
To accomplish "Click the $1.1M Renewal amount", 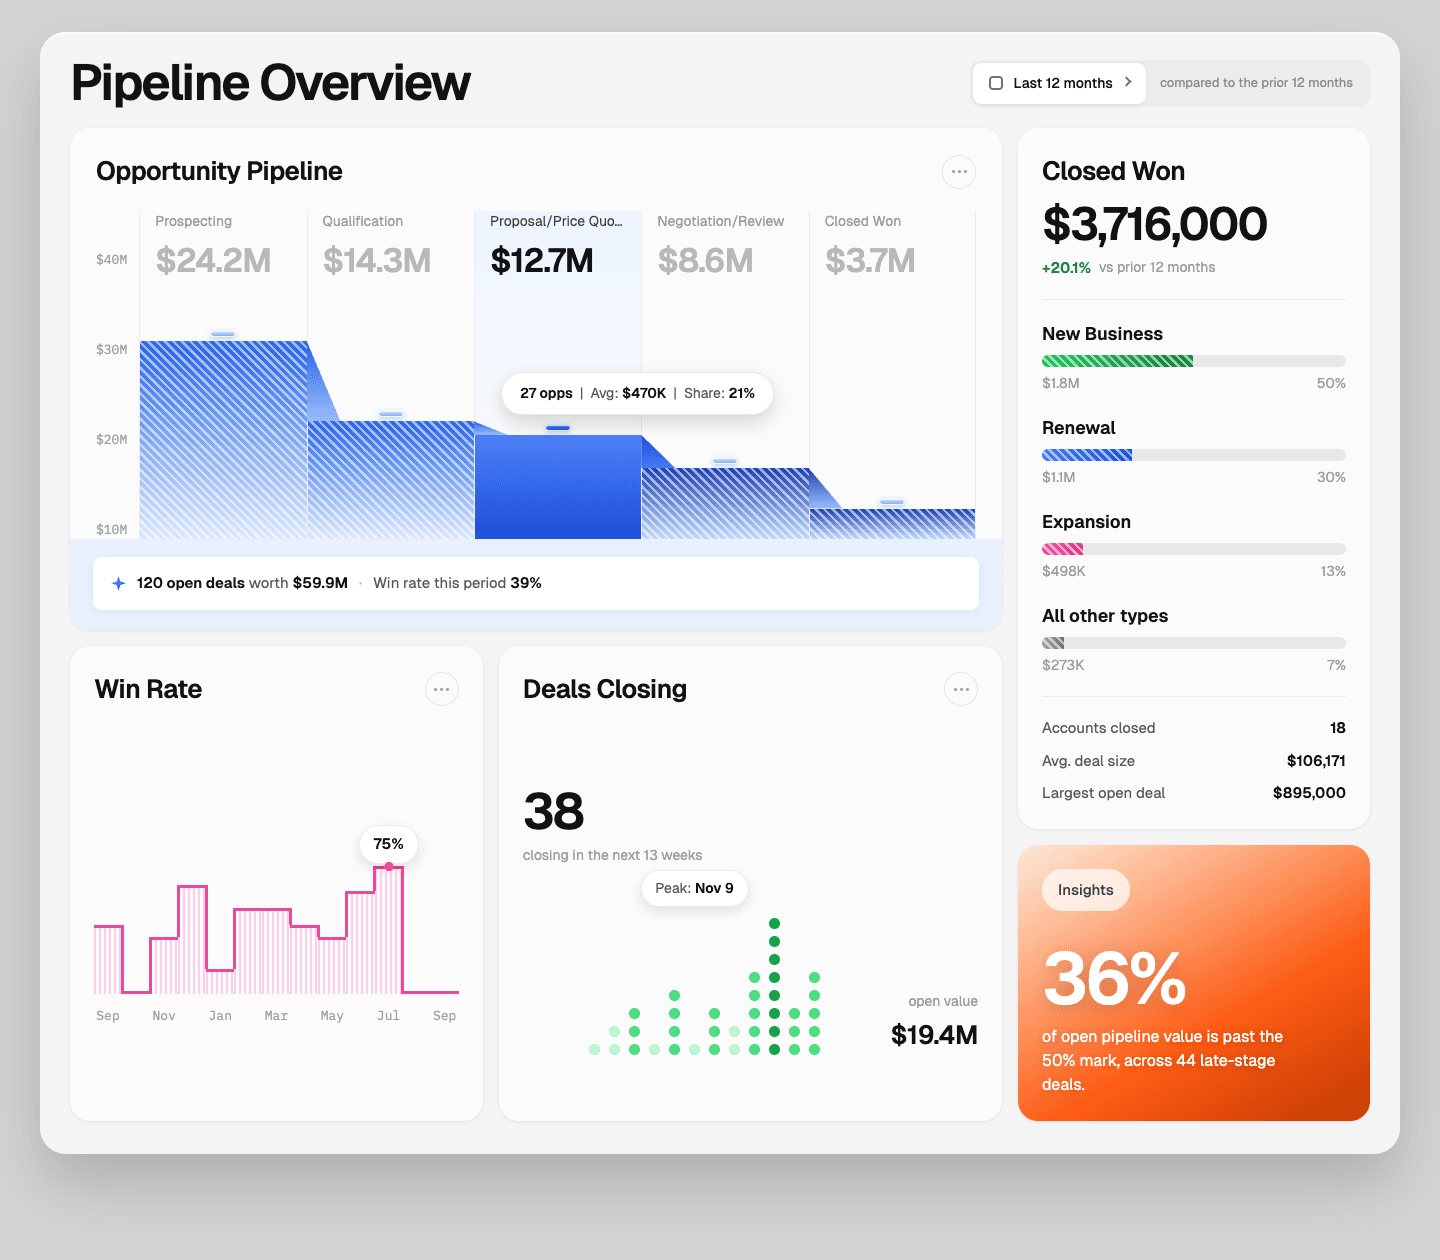I will coord(1059,478).
